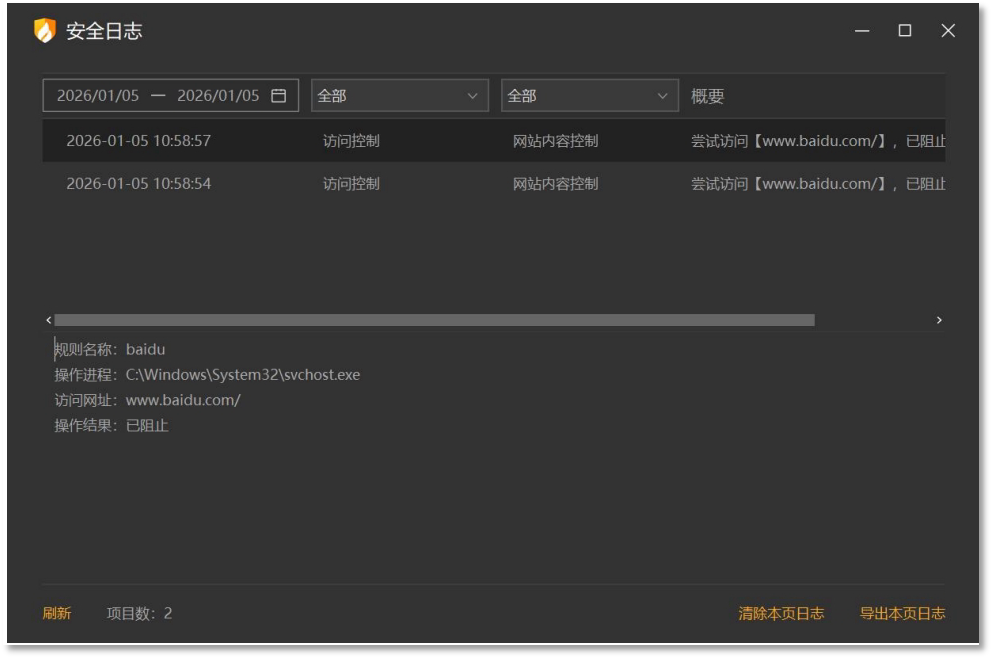Click the 网站内容控制 cell in first row

pos(555,140)
